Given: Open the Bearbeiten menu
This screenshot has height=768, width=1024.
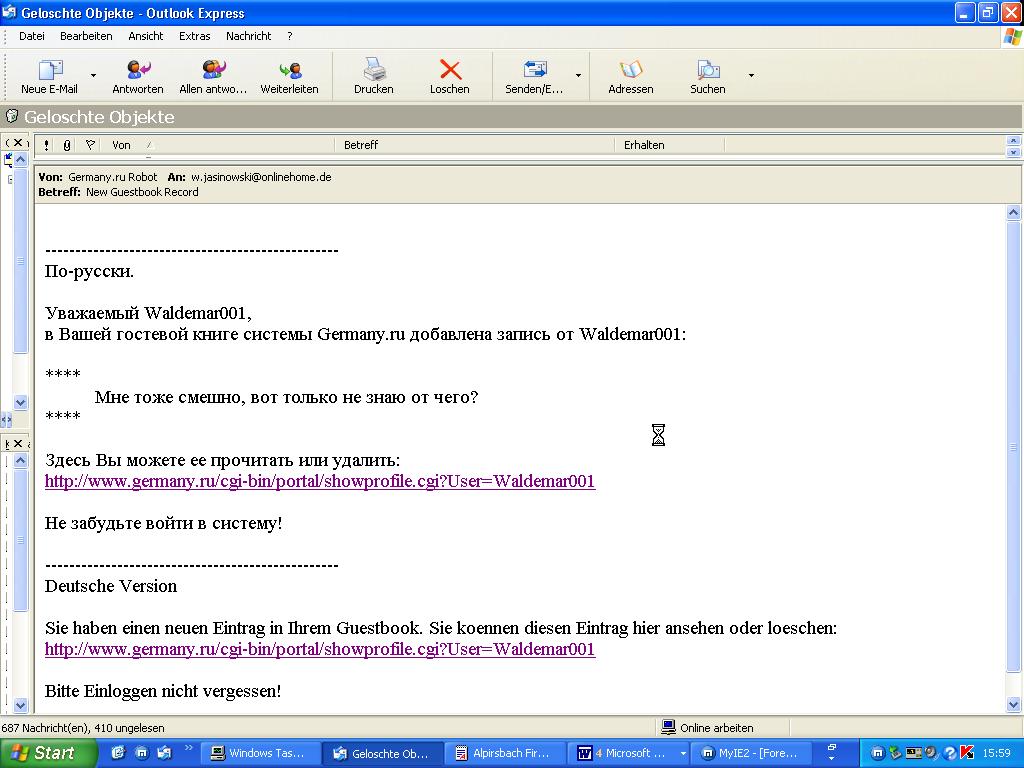Looking at the screenshot, I should pos(86,37).
